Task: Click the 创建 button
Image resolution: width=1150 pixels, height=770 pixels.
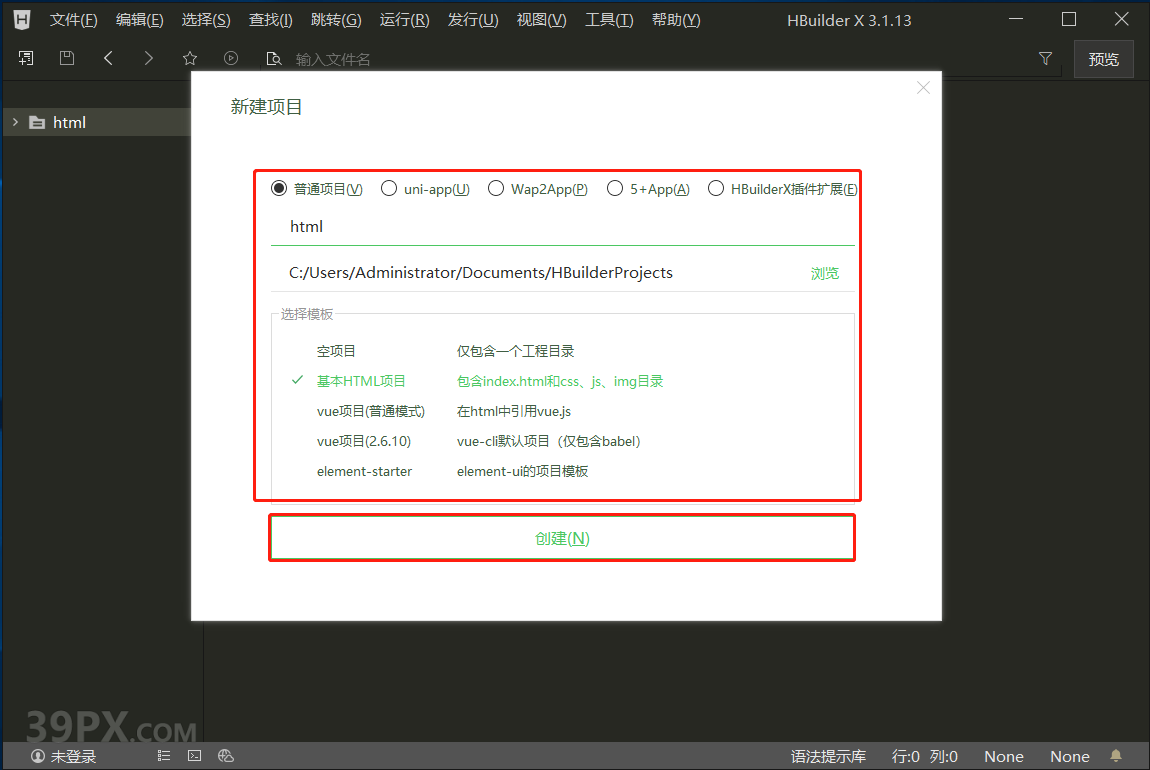Action: click(562, 537)
